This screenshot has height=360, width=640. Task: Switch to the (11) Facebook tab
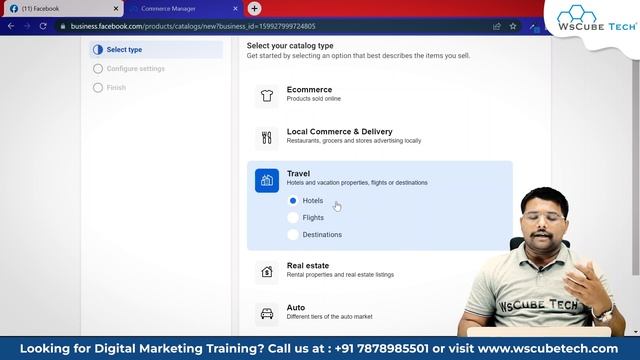[x=63, y=9]
